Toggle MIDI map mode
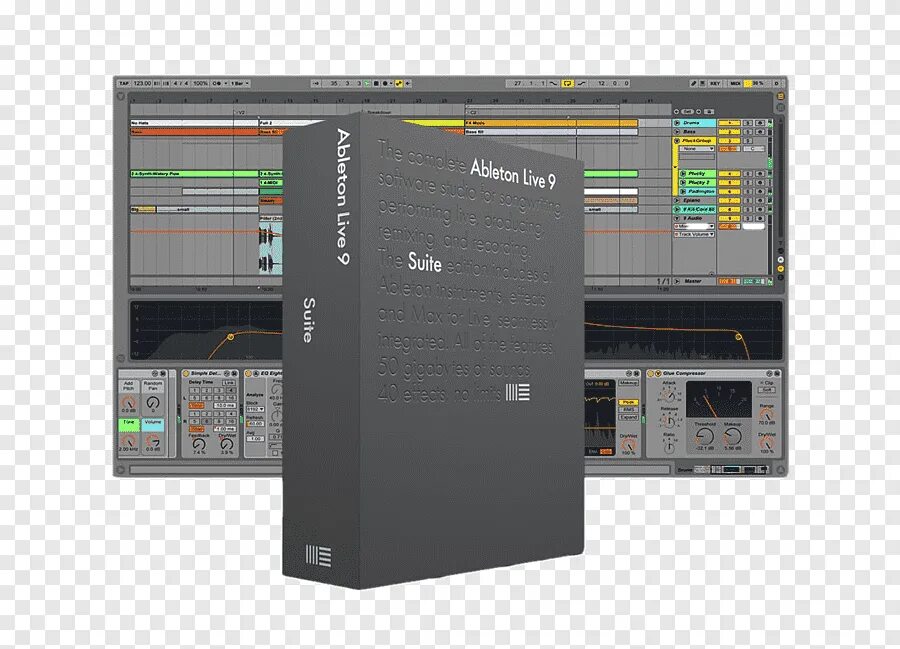 point(736,83)
